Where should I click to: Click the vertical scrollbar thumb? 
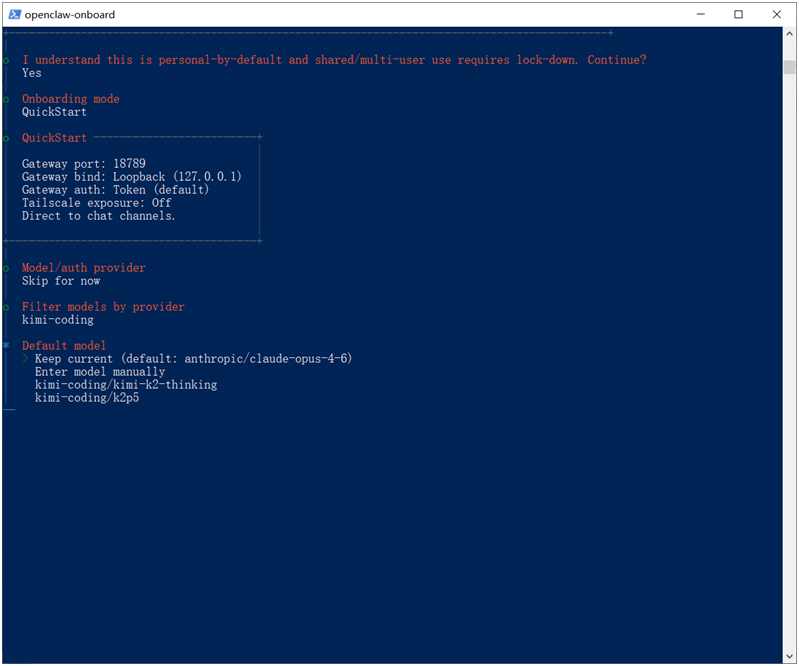point(789,67)
